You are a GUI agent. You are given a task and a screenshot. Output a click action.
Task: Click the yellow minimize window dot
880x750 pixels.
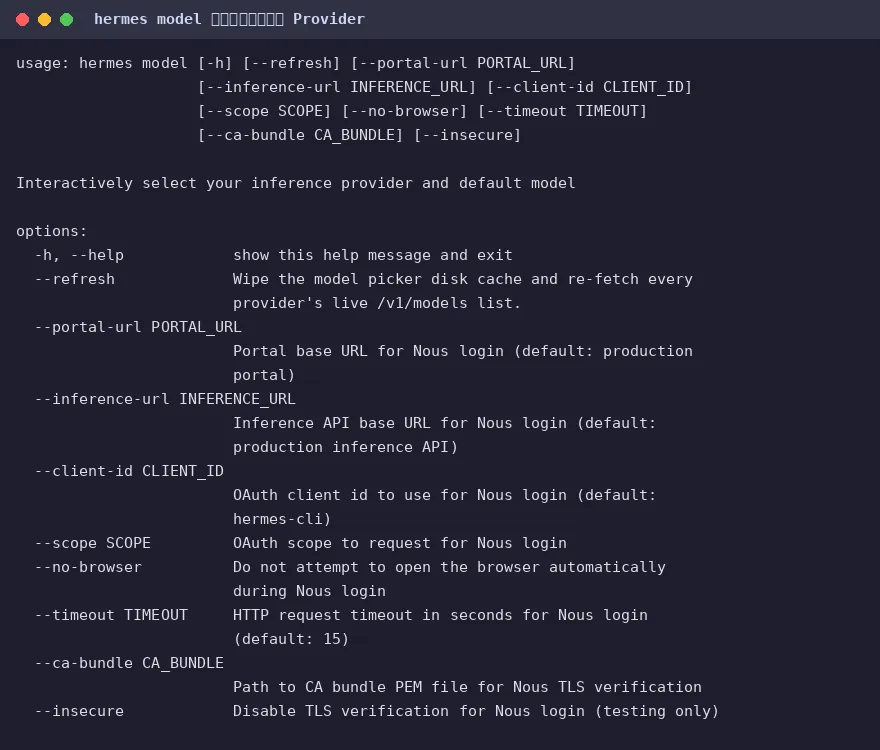(x=44, y=20)
